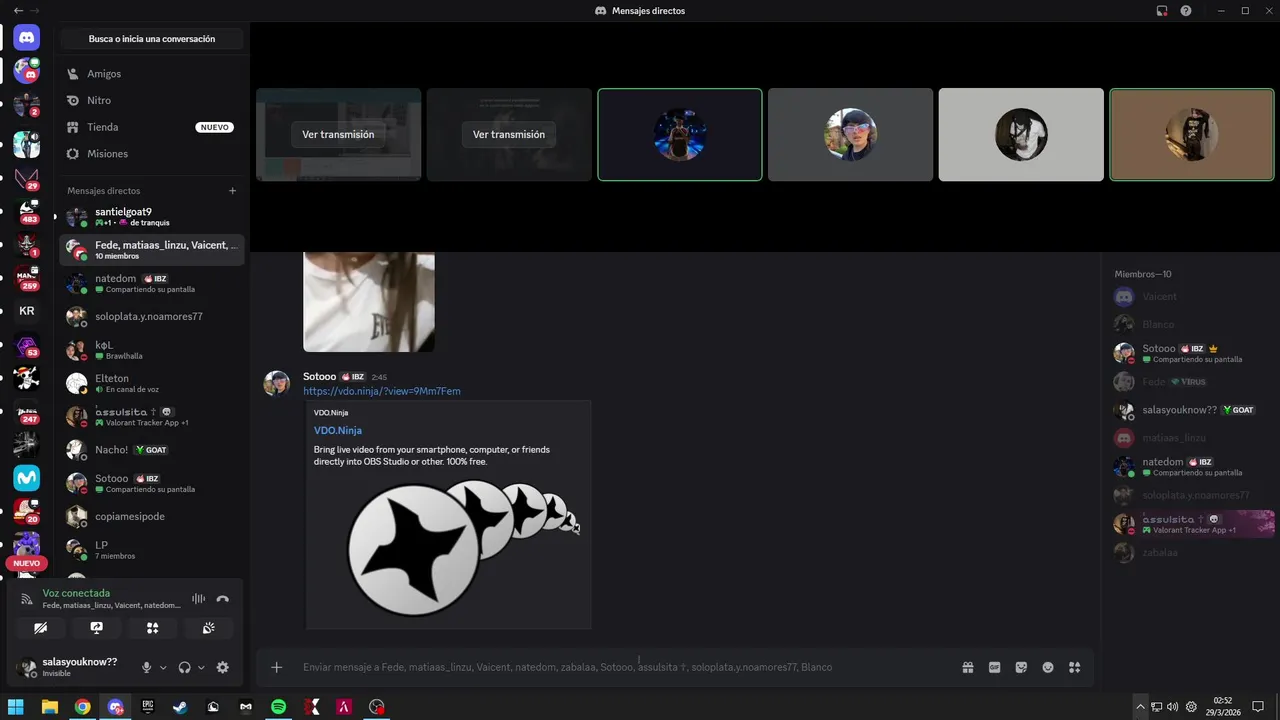This screenshot has height=720, width=1280.
Task: Launch Epic Games from the taskbar
Action: click(x=148, y=707)
